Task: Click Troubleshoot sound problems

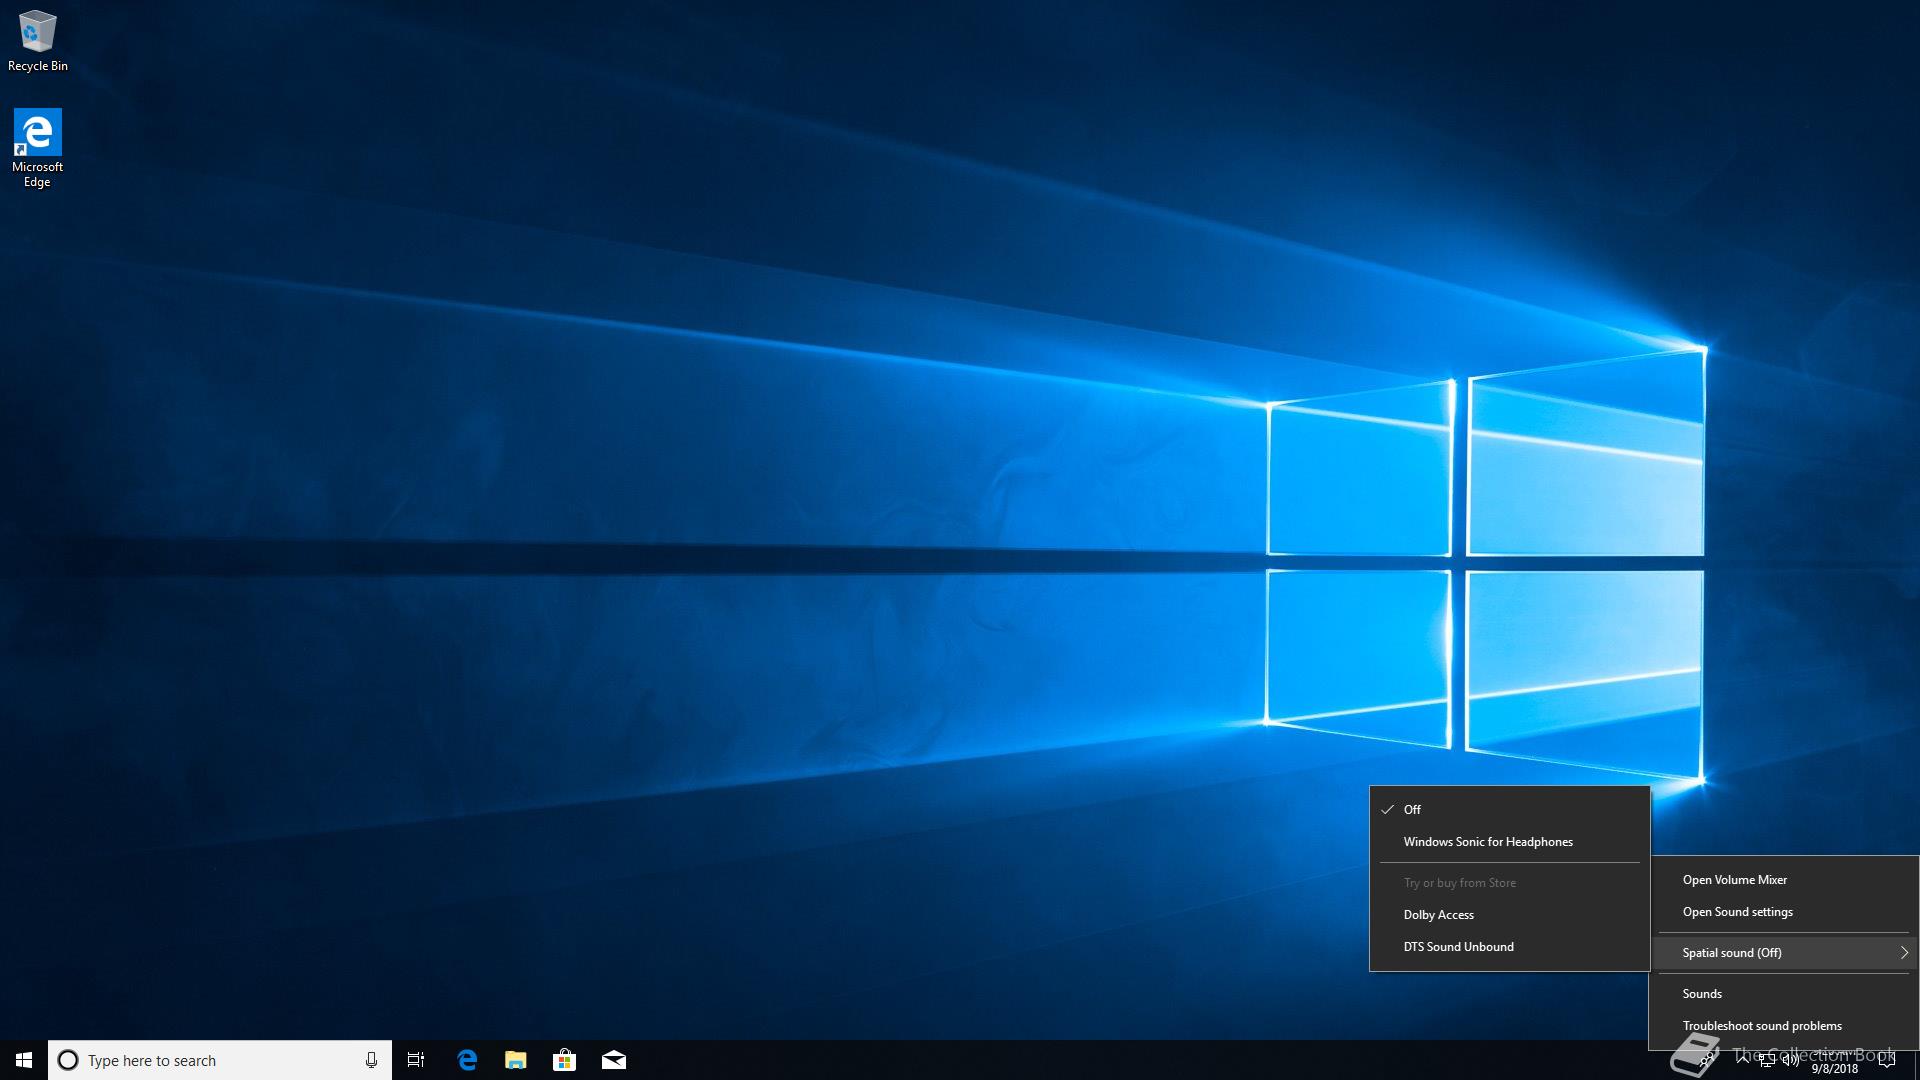Action: coord(1761,1026)
